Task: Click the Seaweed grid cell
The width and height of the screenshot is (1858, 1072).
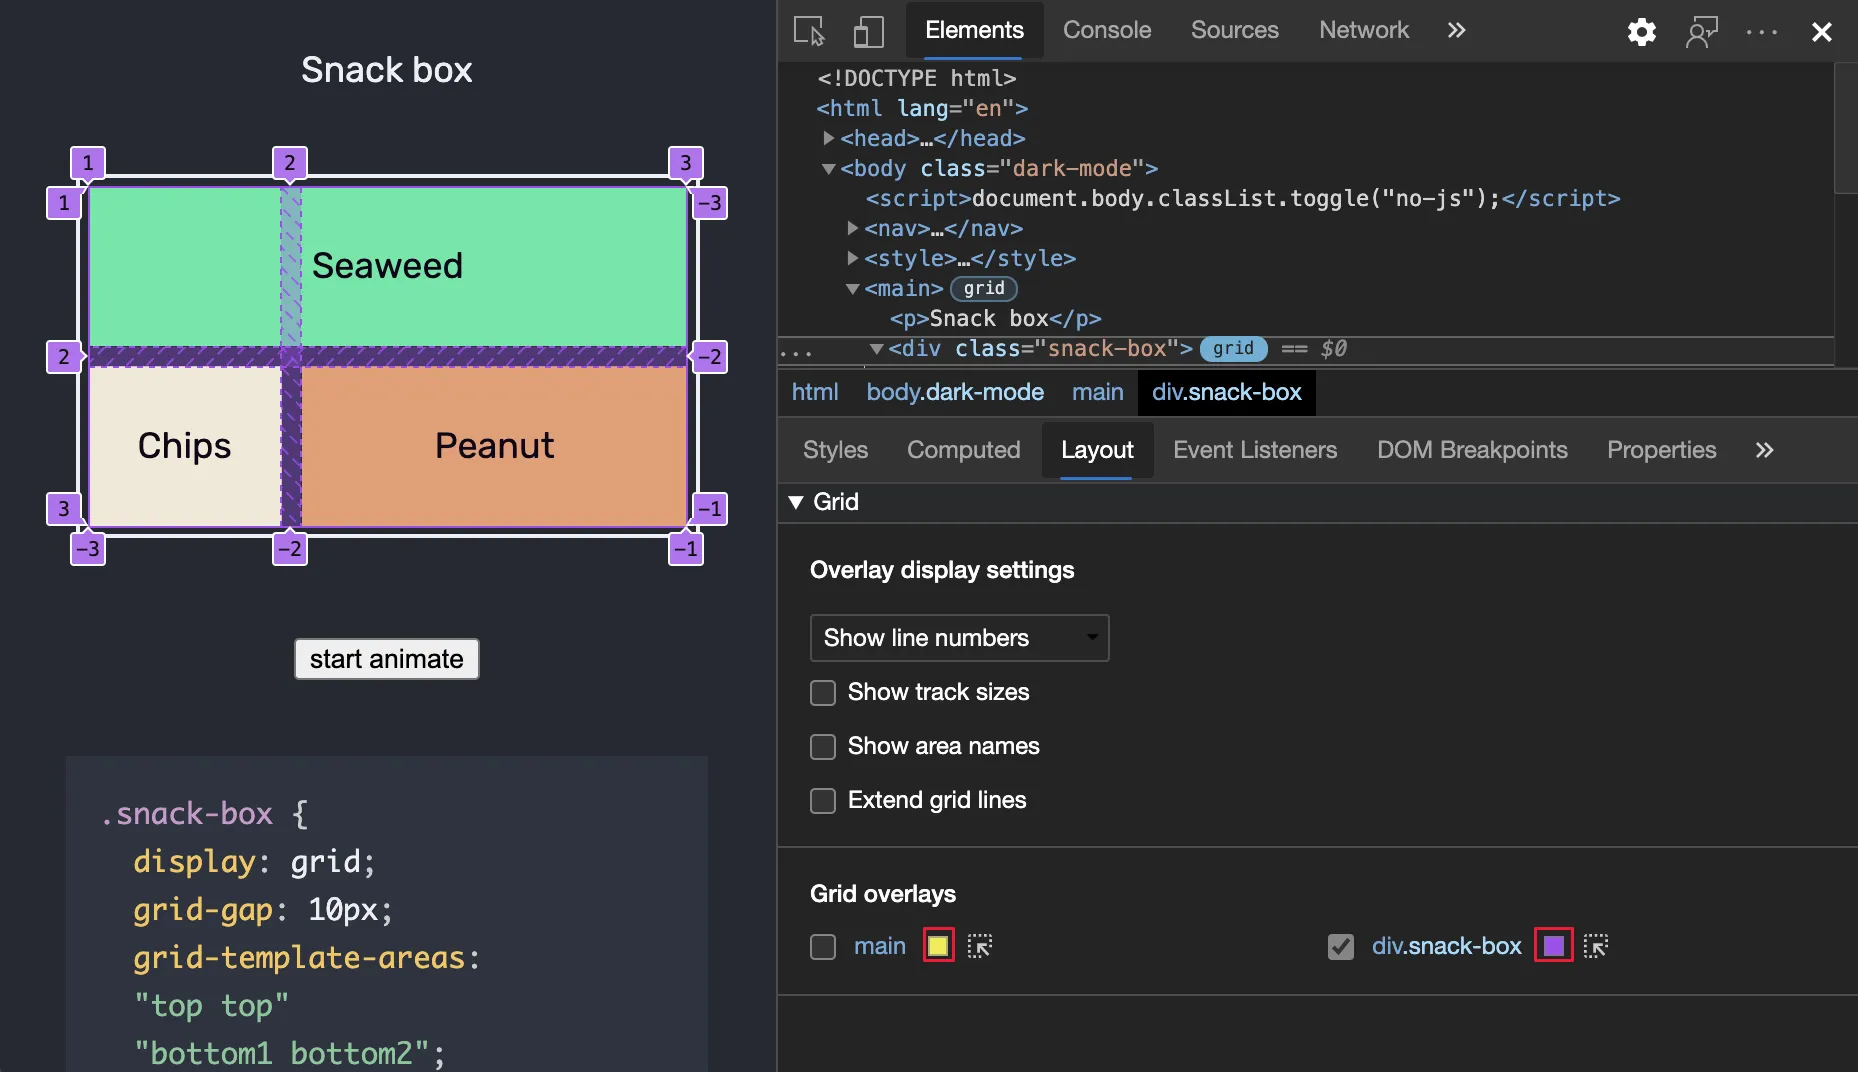Action: 388,267
